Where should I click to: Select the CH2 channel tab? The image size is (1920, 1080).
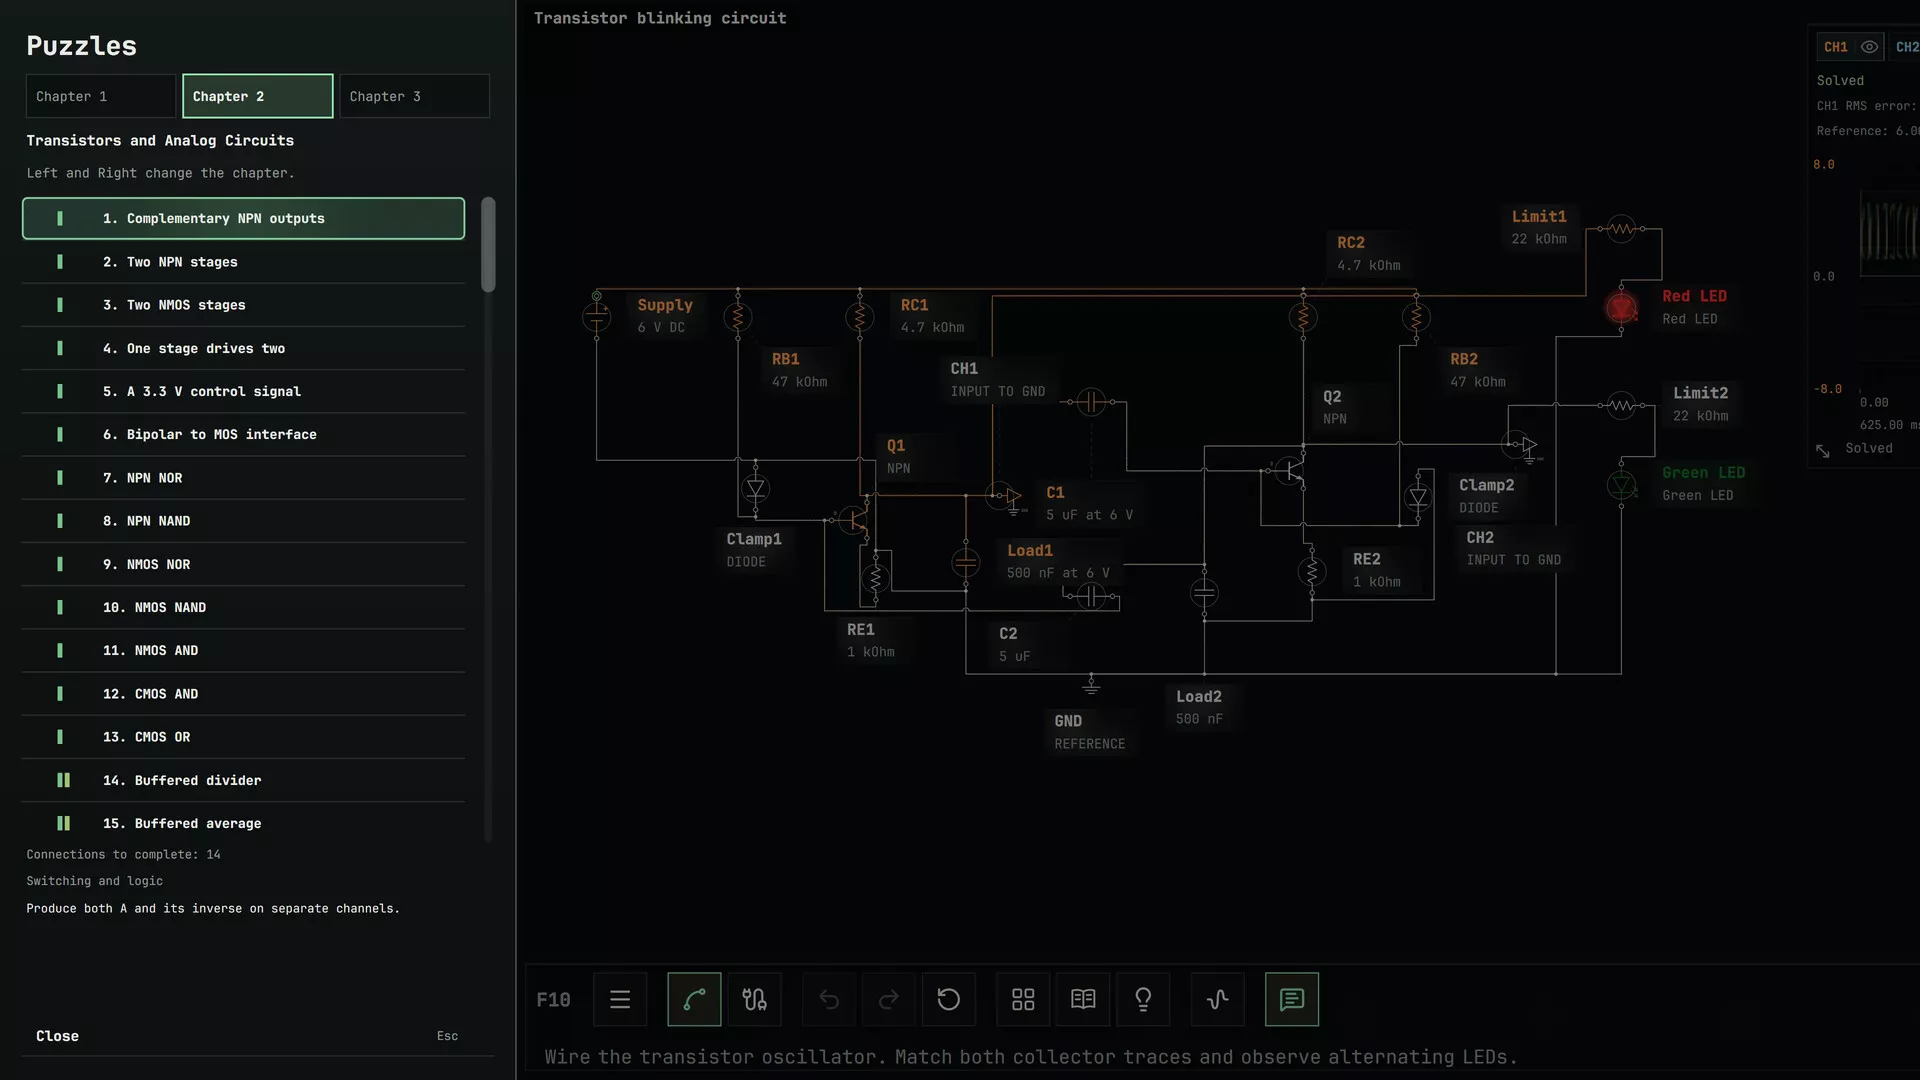(x=1906, y=47)
